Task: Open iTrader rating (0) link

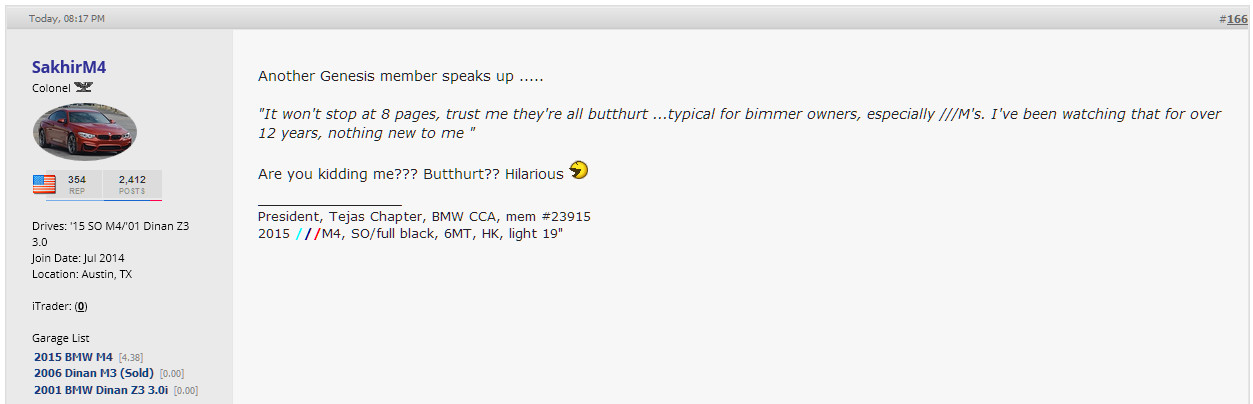Action: pyautogui.click(x=81, y=306)
